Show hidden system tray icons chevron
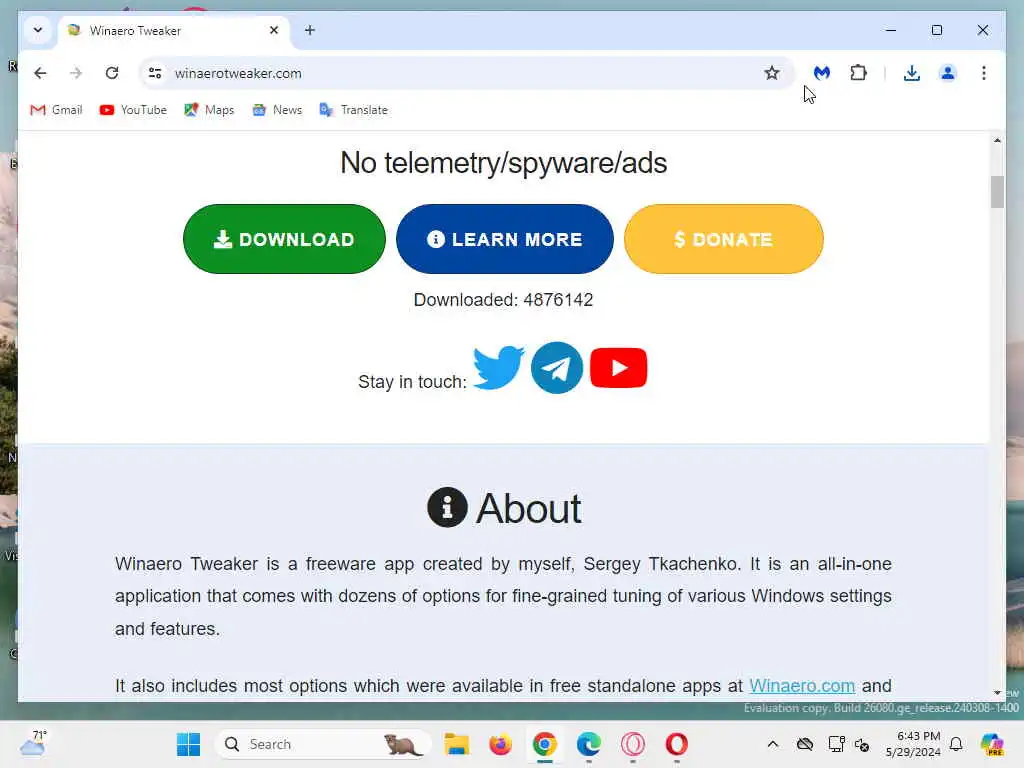This screenshot has height=768, width=1024. tap(773, 744)
